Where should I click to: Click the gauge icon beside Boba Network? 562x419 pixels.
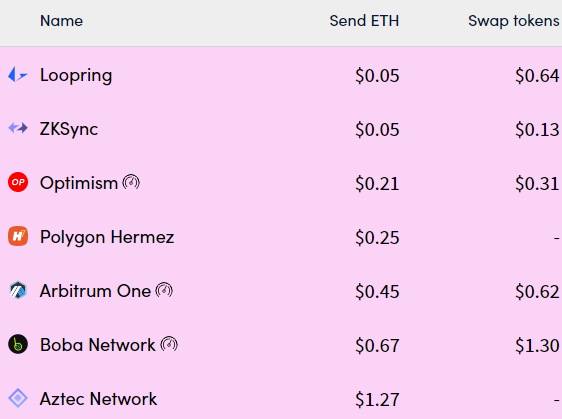(169, 344)
